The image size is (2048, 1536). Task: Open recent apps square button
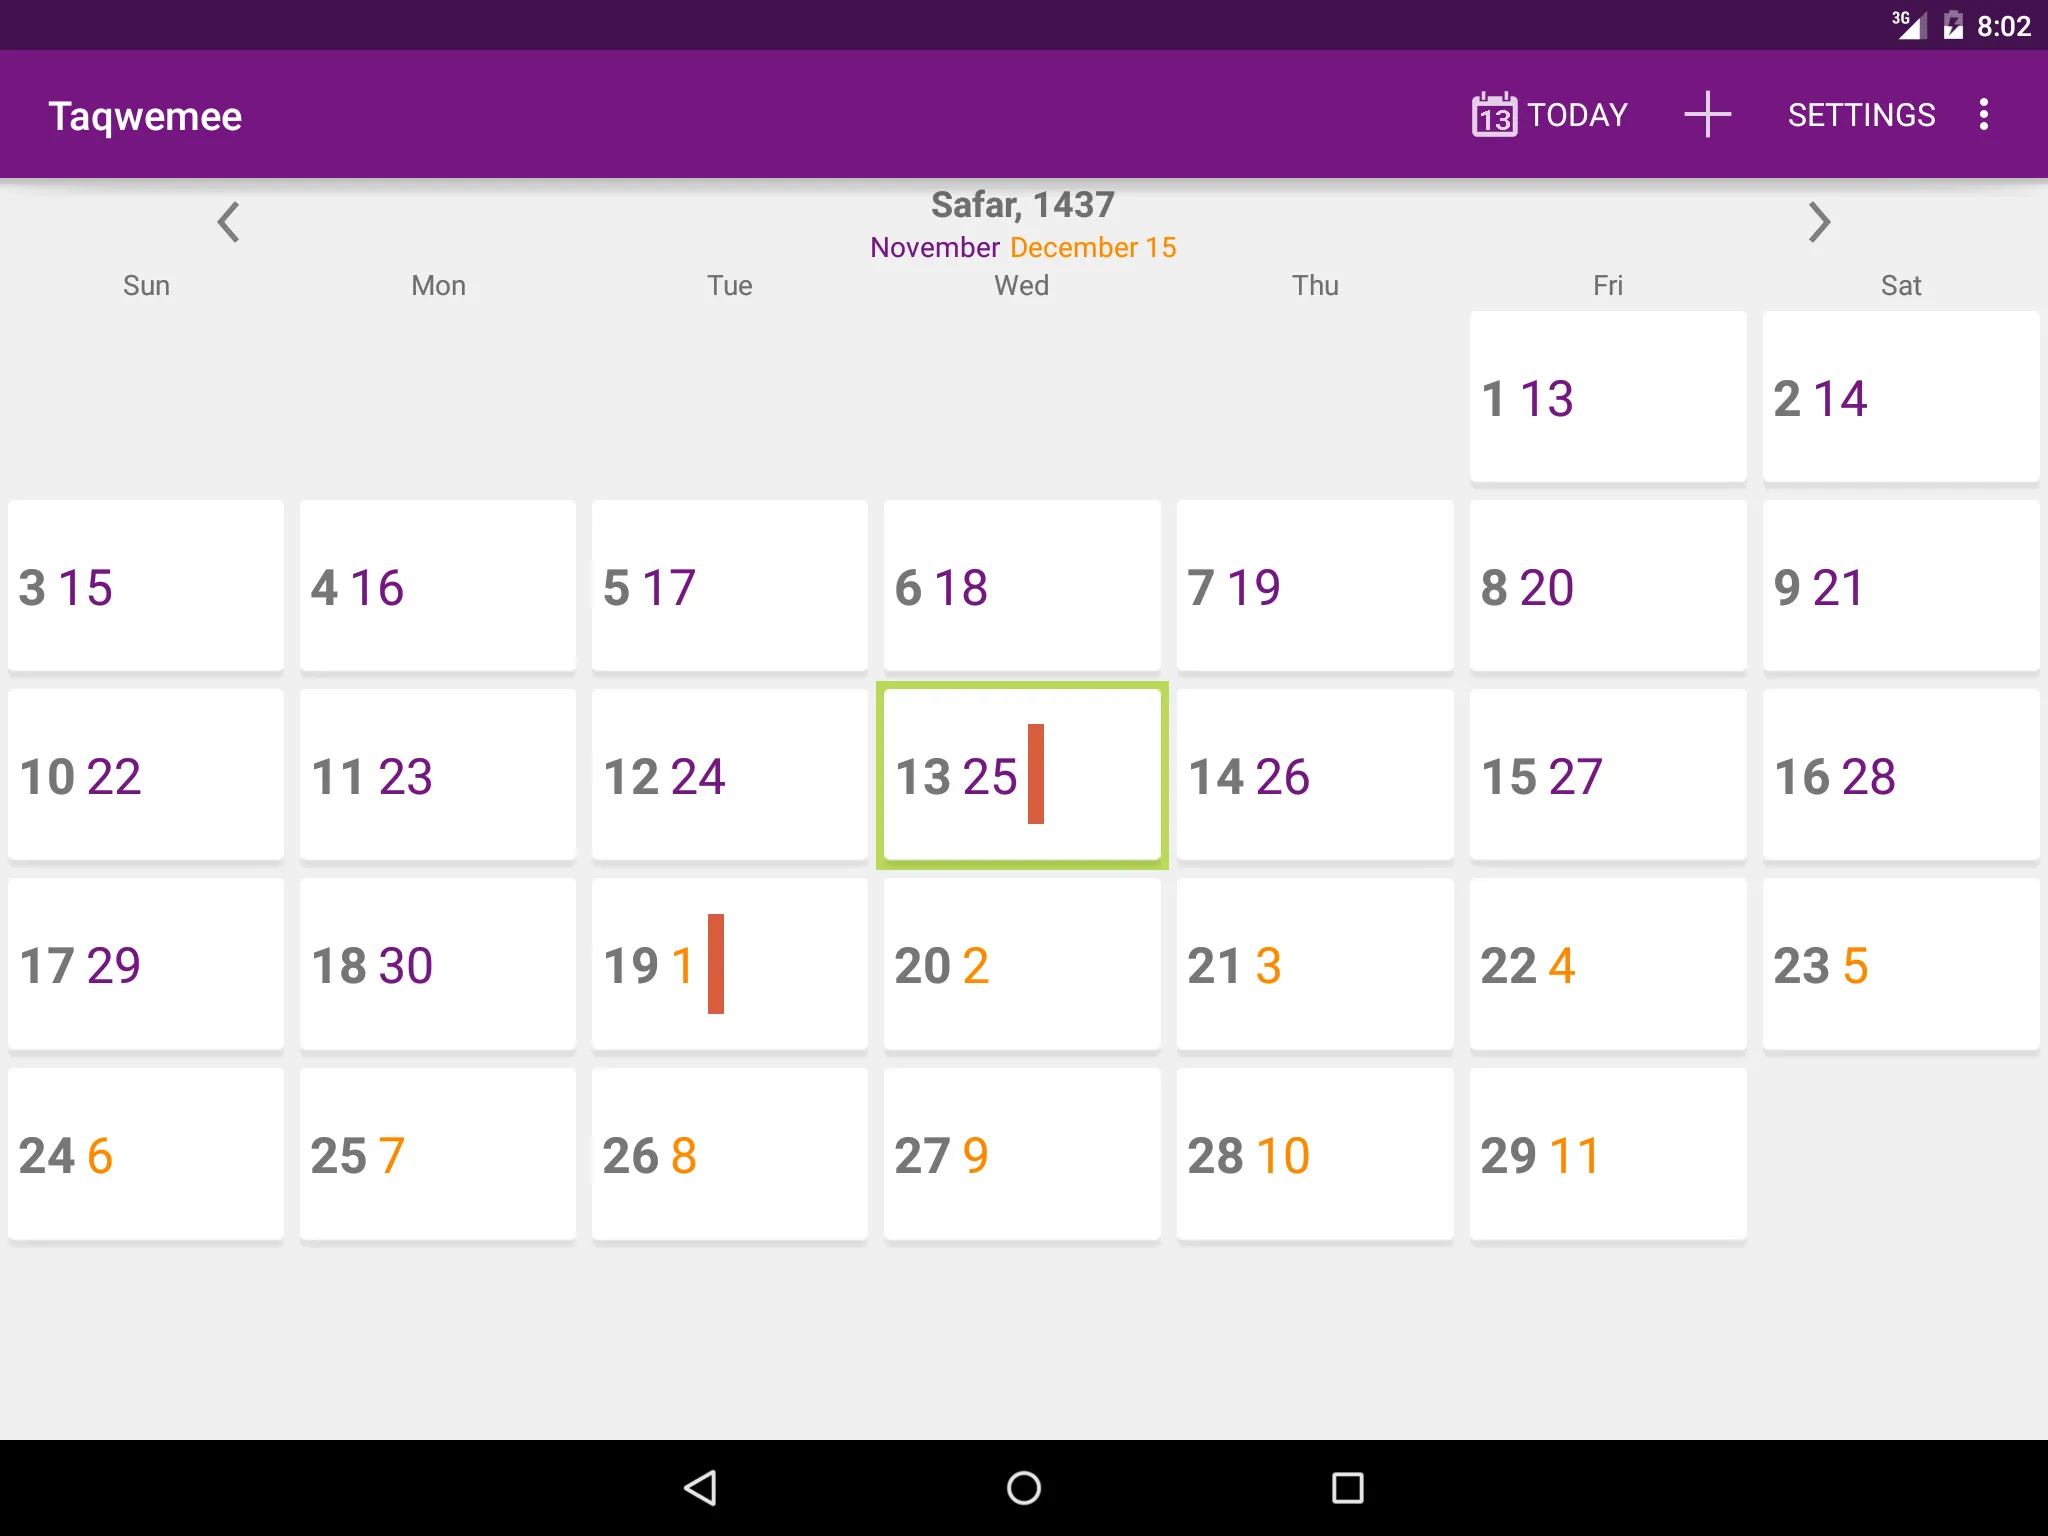(x=1347, y=1488)
